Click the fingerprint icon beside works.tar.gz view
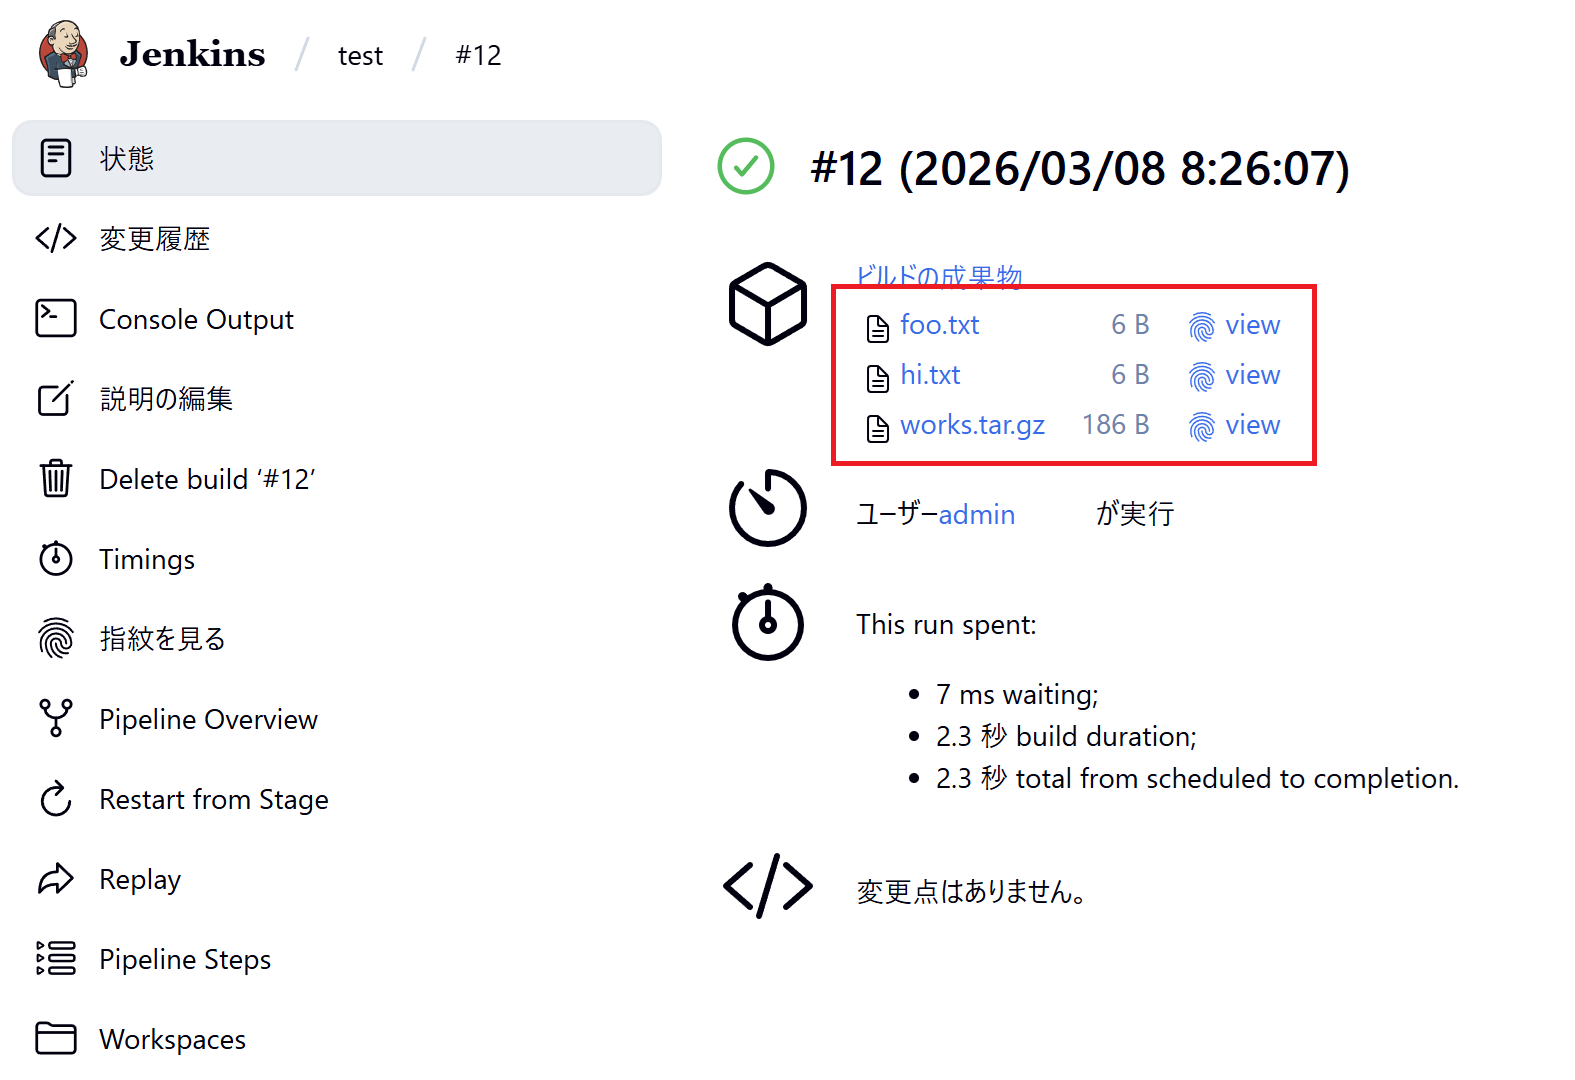Image resolution: width=1575 pixels, height=1080 pixels. (x=1201, y=426)
